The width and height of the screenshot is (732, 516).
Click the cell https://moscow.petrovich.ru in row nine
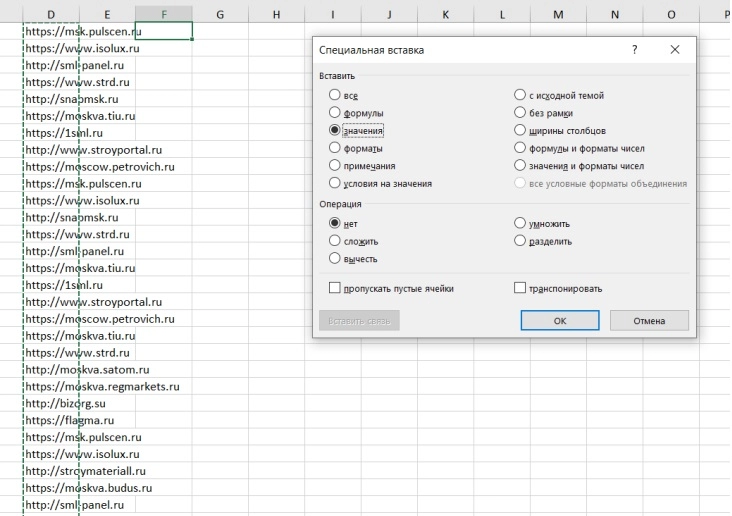[x=51, y=167]
